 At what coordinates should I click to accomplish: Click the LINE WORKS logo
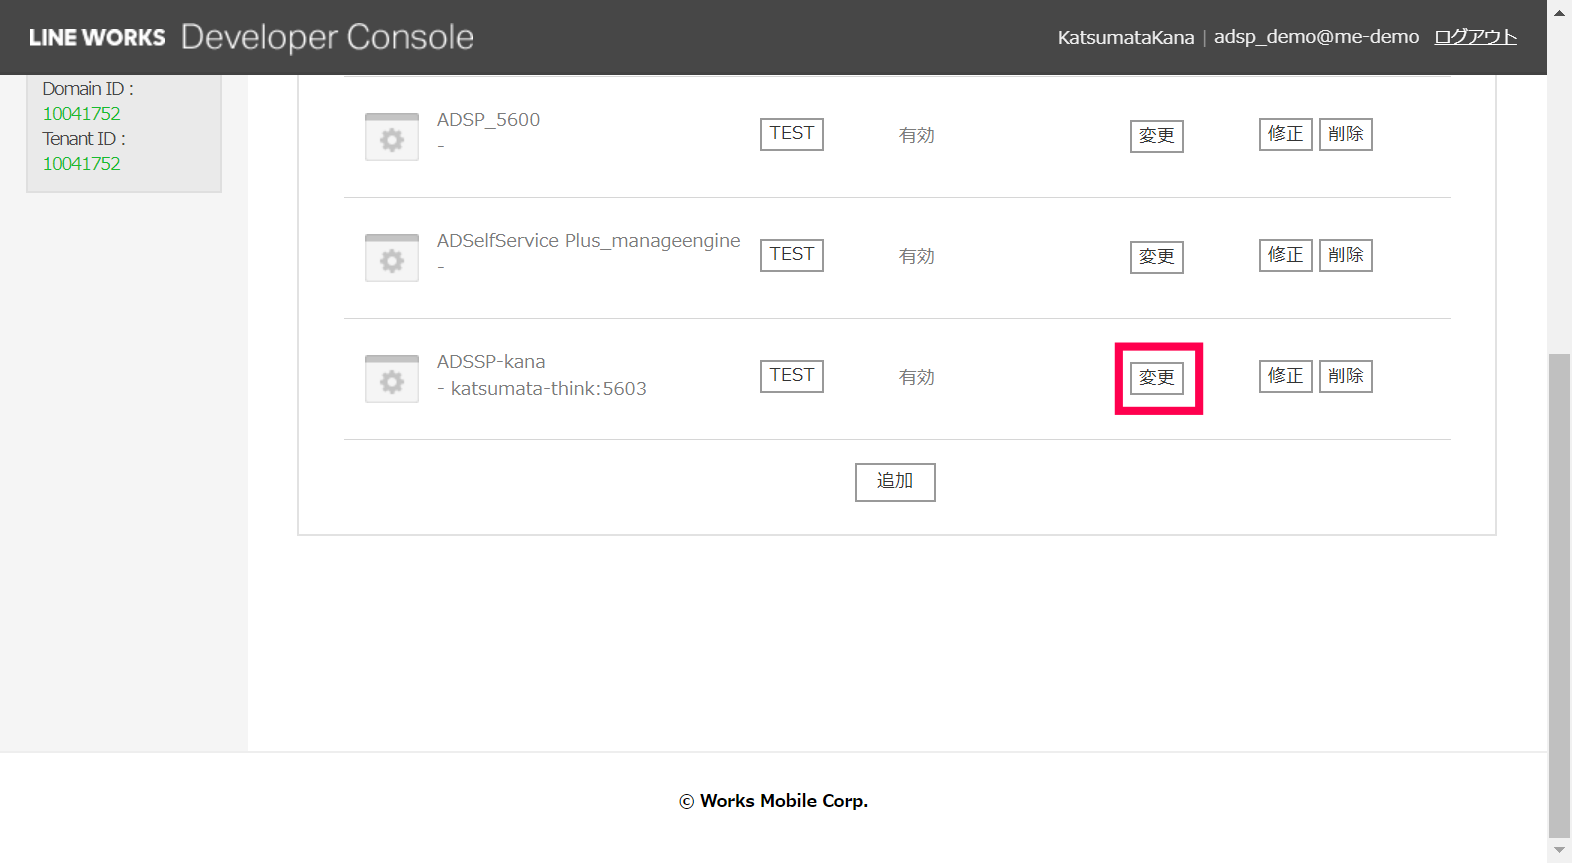97,38
